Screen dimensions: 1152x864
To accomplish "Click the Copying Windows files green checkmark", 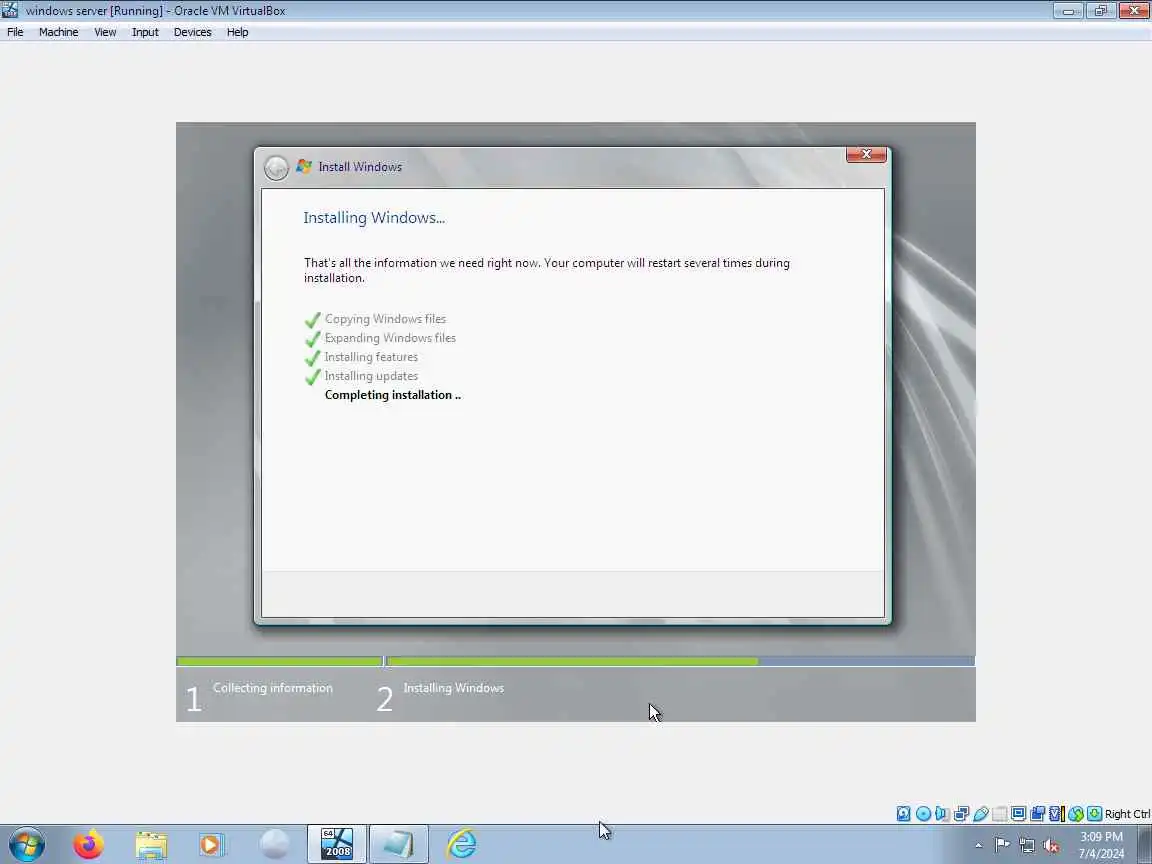I will [x=312, y=320].
